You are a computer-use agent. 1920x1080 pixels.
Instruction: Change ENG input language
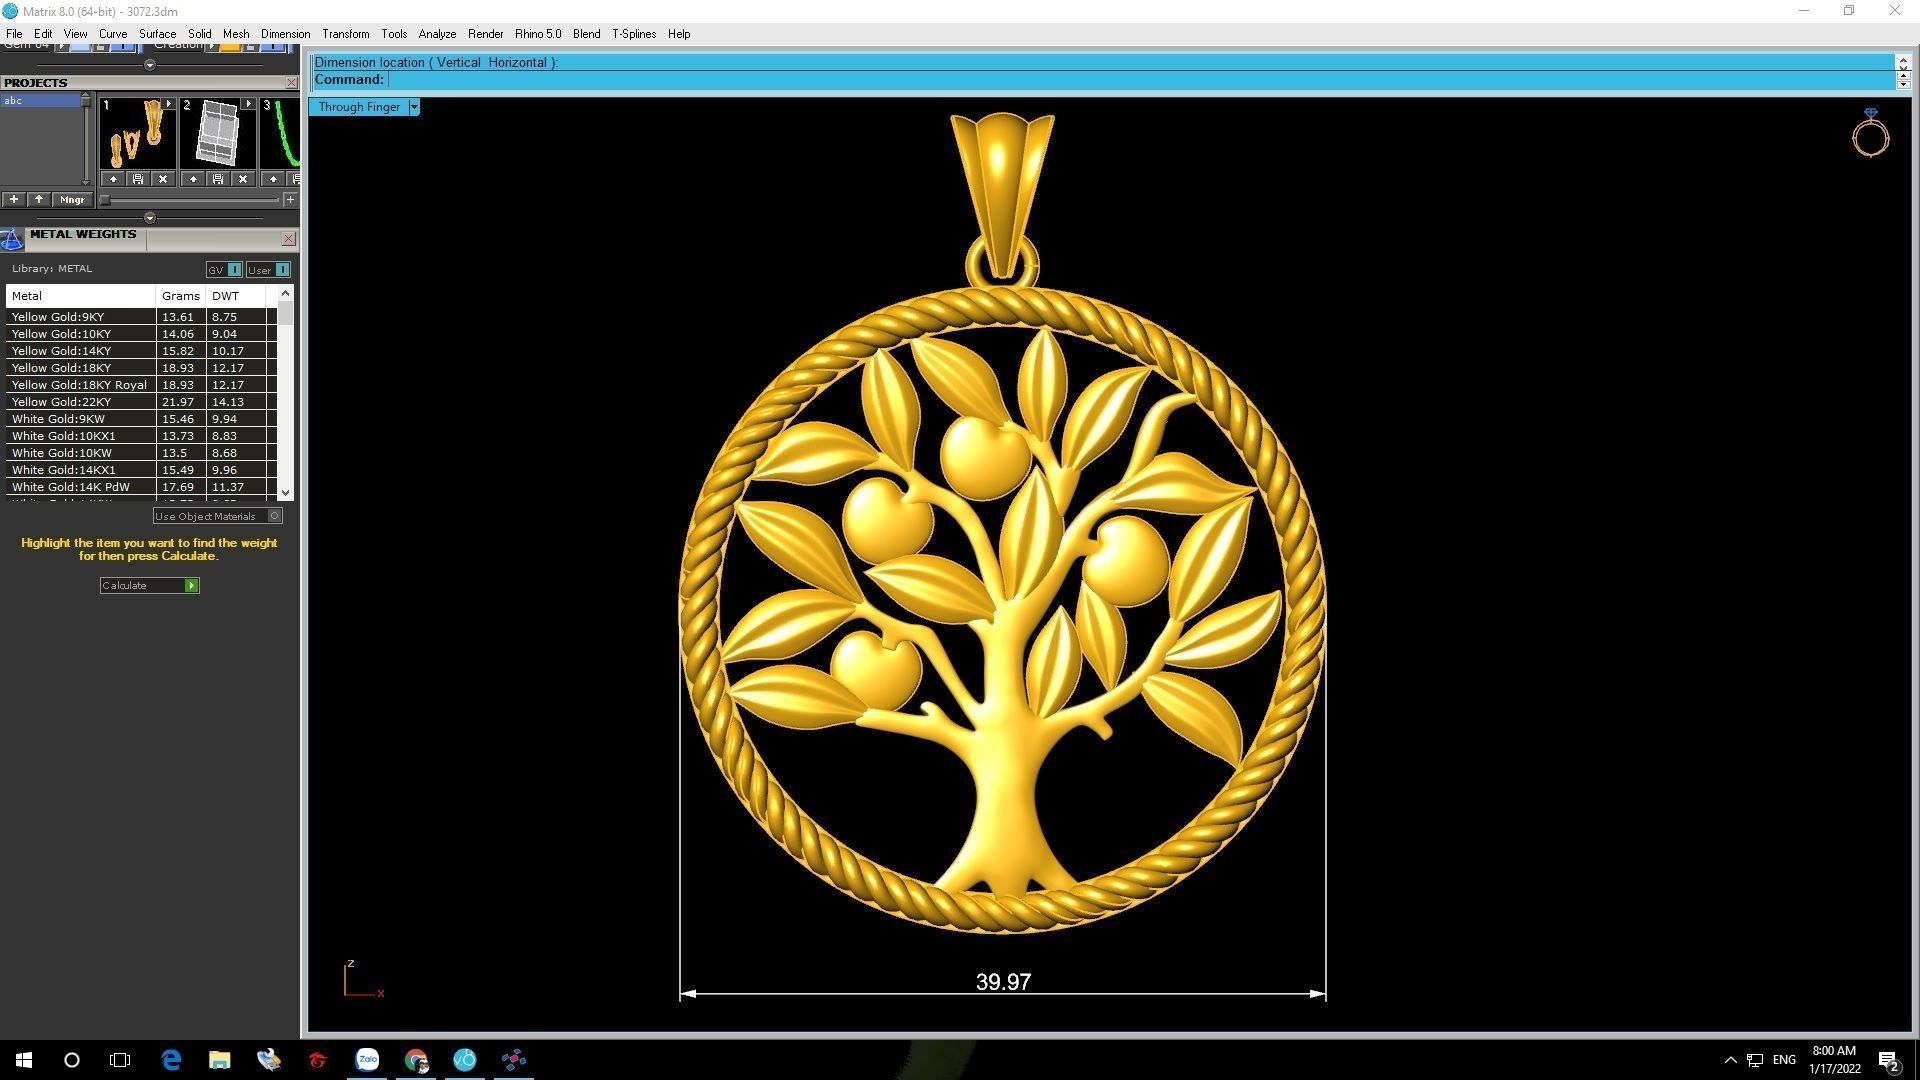[x=1784, y=1060]
